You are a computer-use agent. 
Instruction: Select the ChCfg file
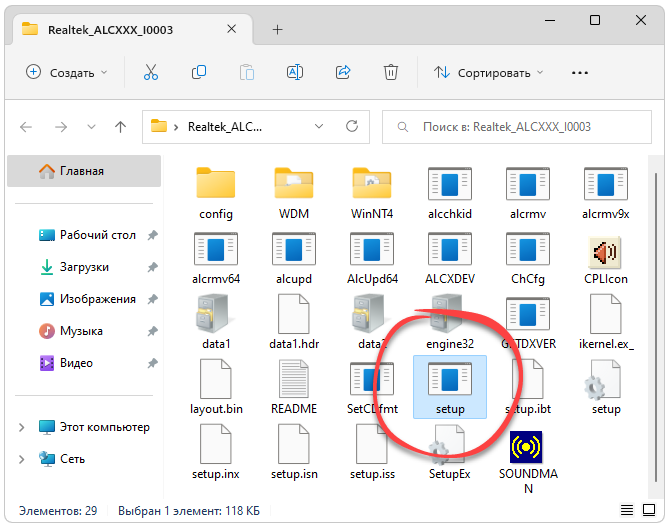528,258
